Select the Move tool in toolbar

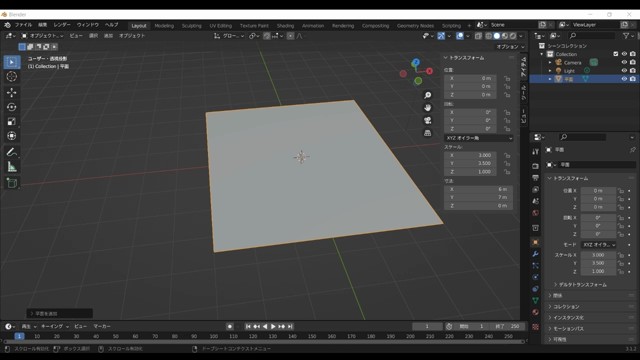pyautogui.click(x=11, y=93)
